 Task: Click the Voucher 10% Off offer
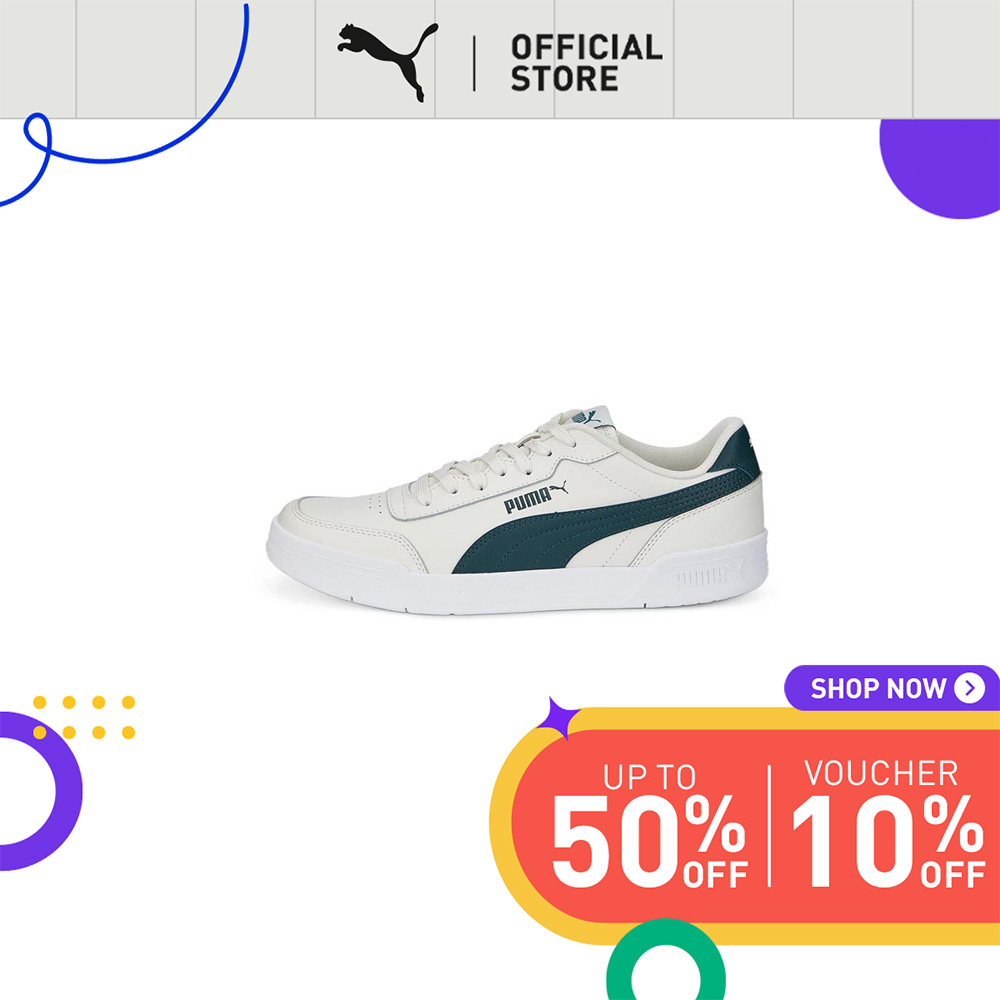pos(888,824)
